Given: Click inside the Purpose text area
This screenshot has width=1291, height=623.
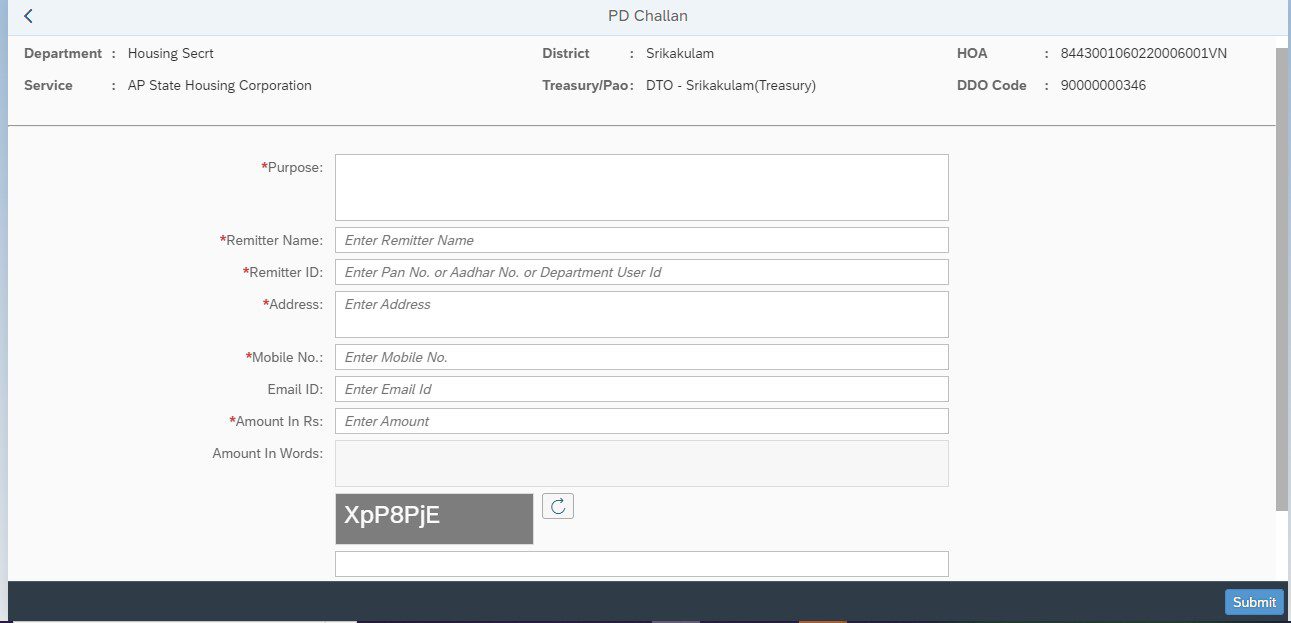Looking at the screenshot, I should [x=640, y=187].
